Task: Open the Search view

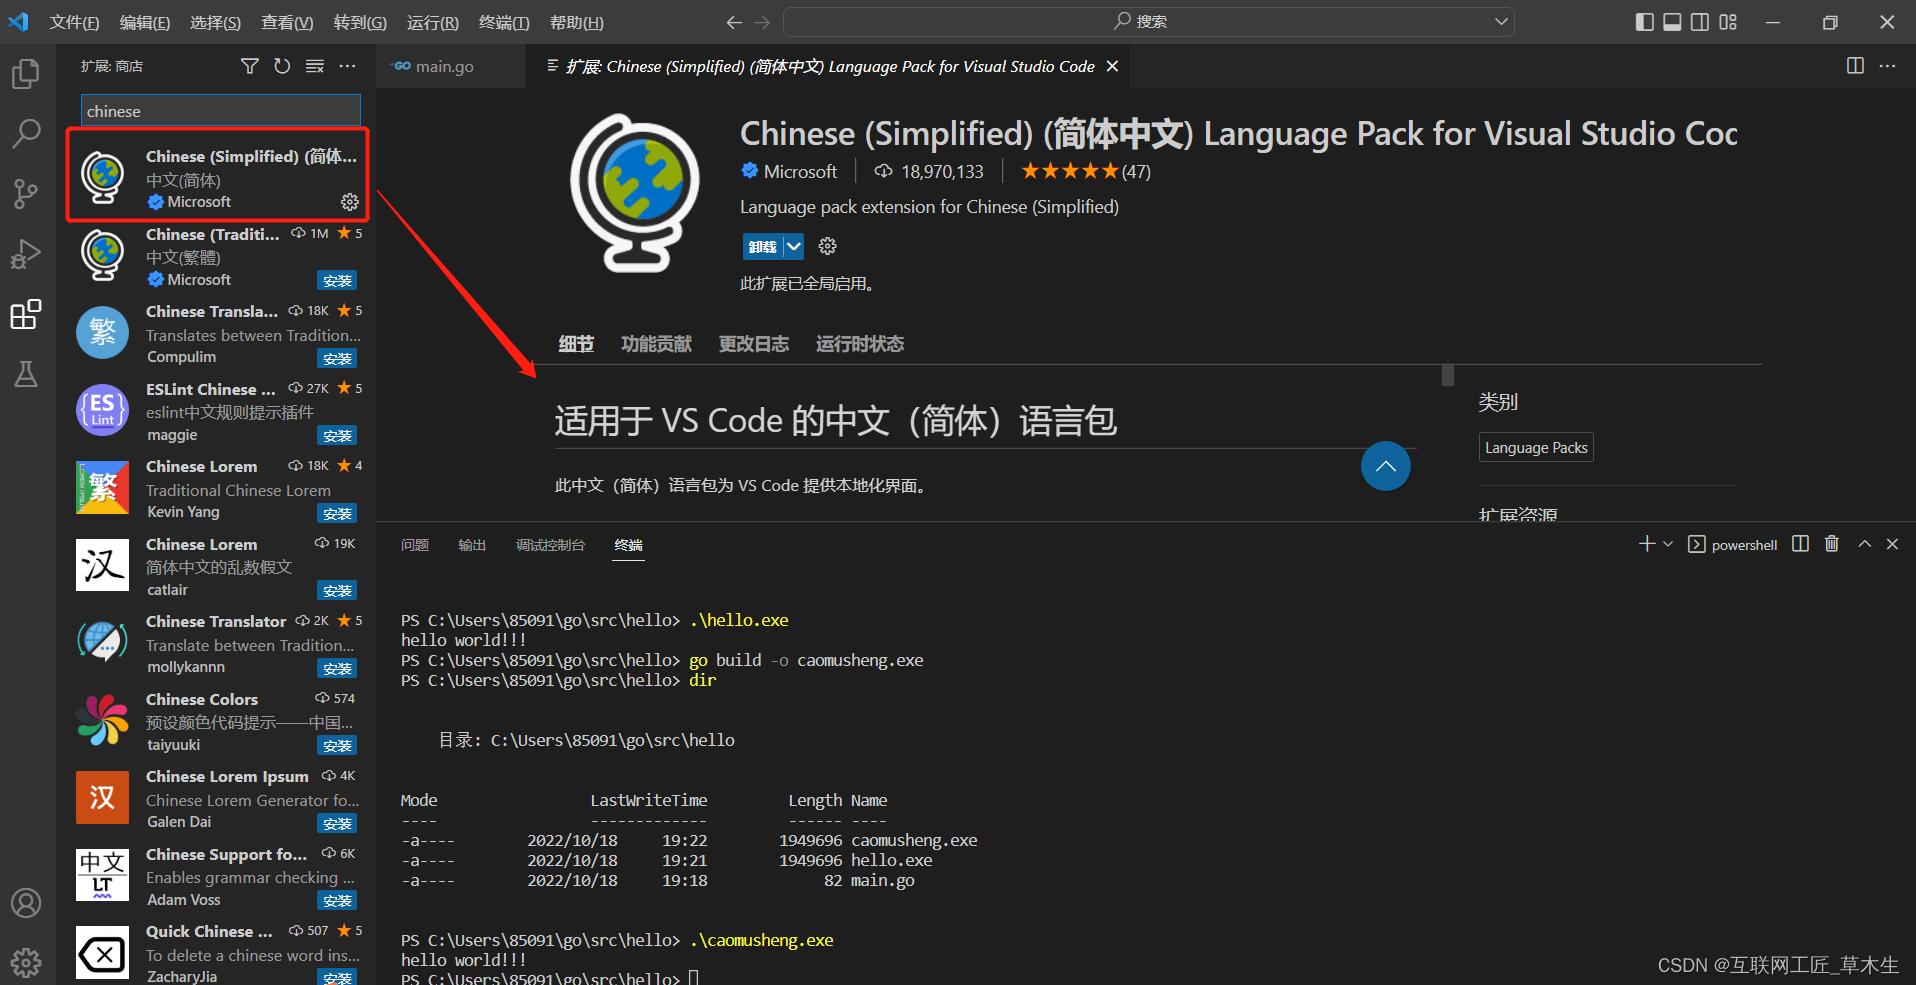Action: [26, 133]
